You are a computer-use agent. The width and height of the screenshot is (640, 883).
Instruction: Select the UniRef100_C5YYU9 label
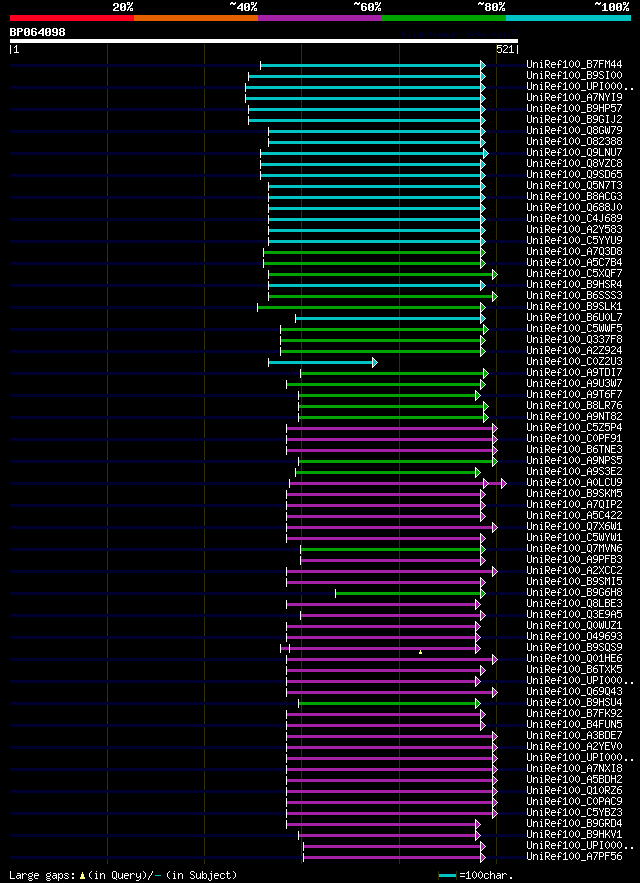tap(574, 240)
